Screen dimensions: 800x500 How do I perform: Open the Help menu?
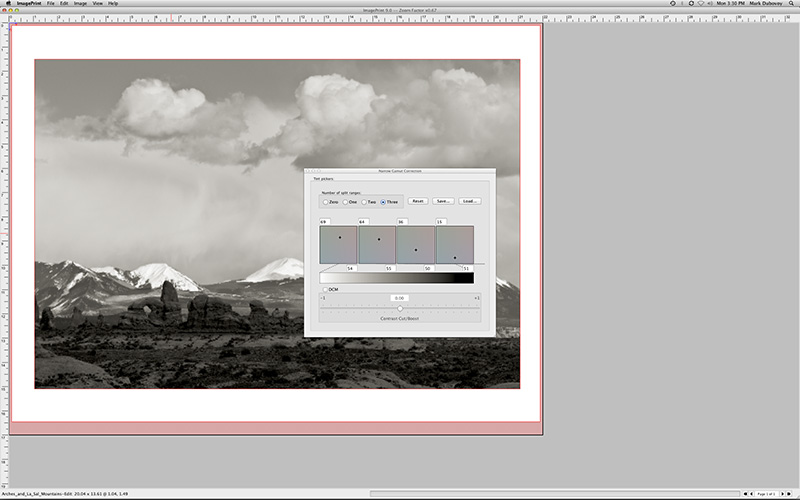click(x=113, y=3)
